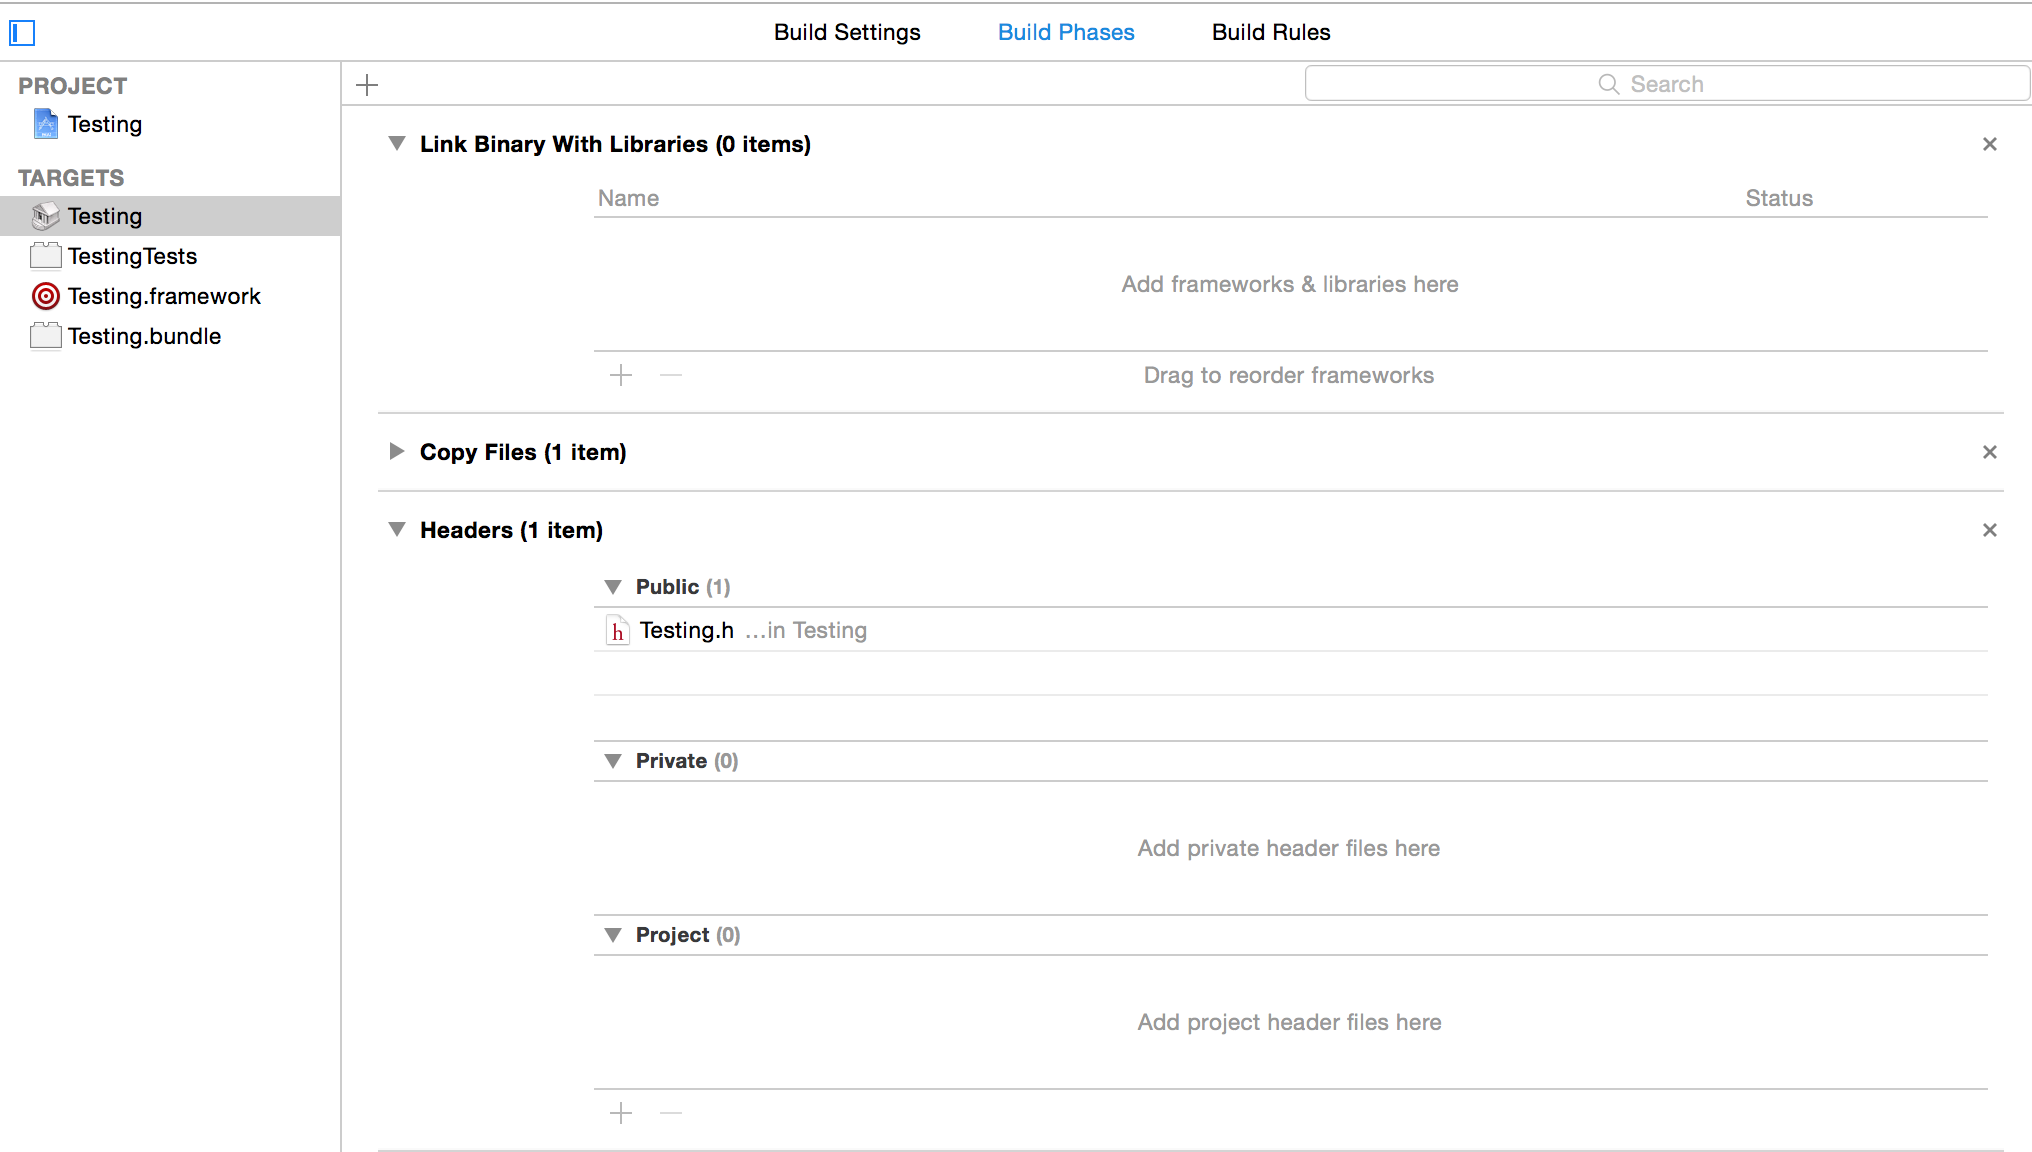
Task: Select the TestingTests target
Action: (x=170, y=256)
